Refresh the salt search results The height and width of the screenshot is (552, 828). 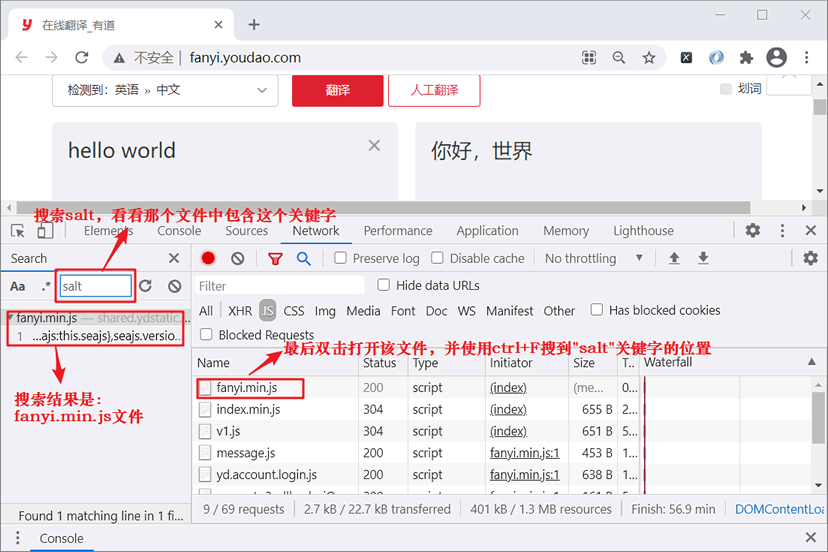pyautogui.click(x=146, y=286)
